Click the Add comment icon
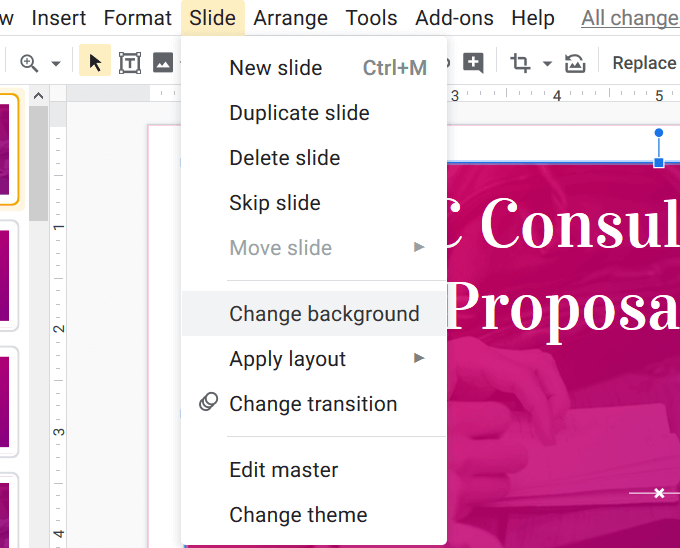This screenshot has height=548, width=680. pyautogui.click(x=472, y=63)
